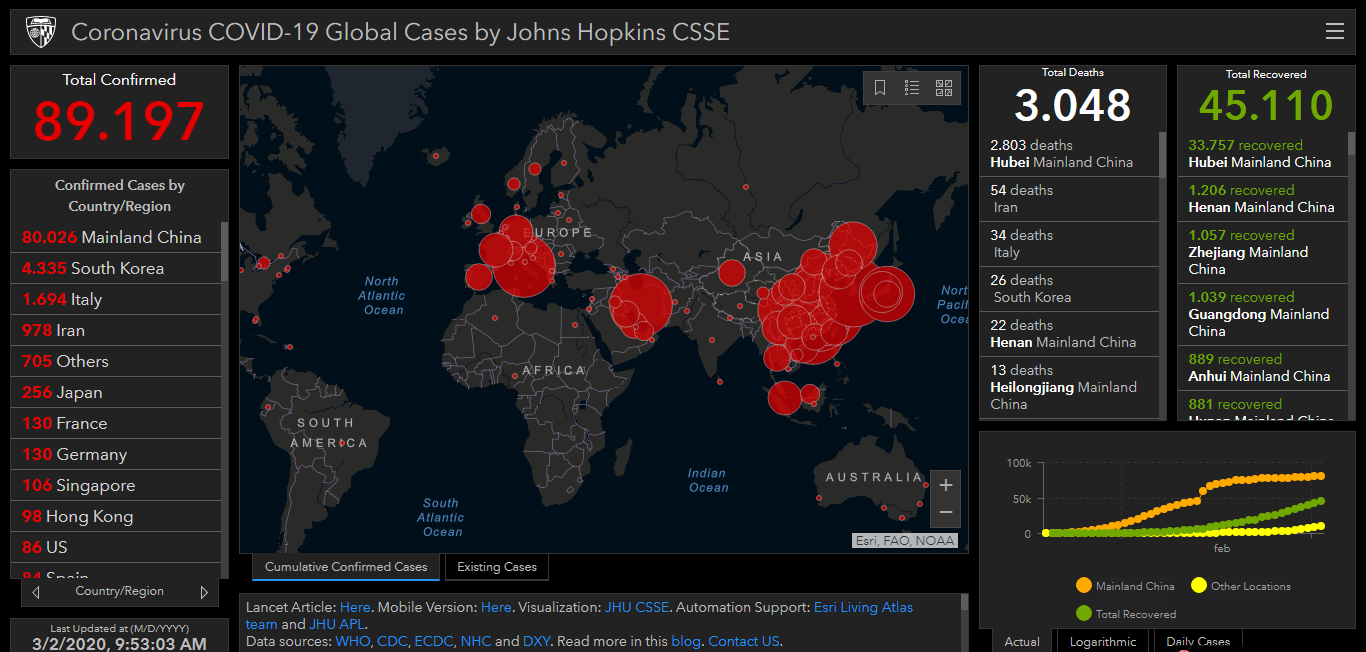
Task: Select US row with 86 cases
Action: point(116,547)
